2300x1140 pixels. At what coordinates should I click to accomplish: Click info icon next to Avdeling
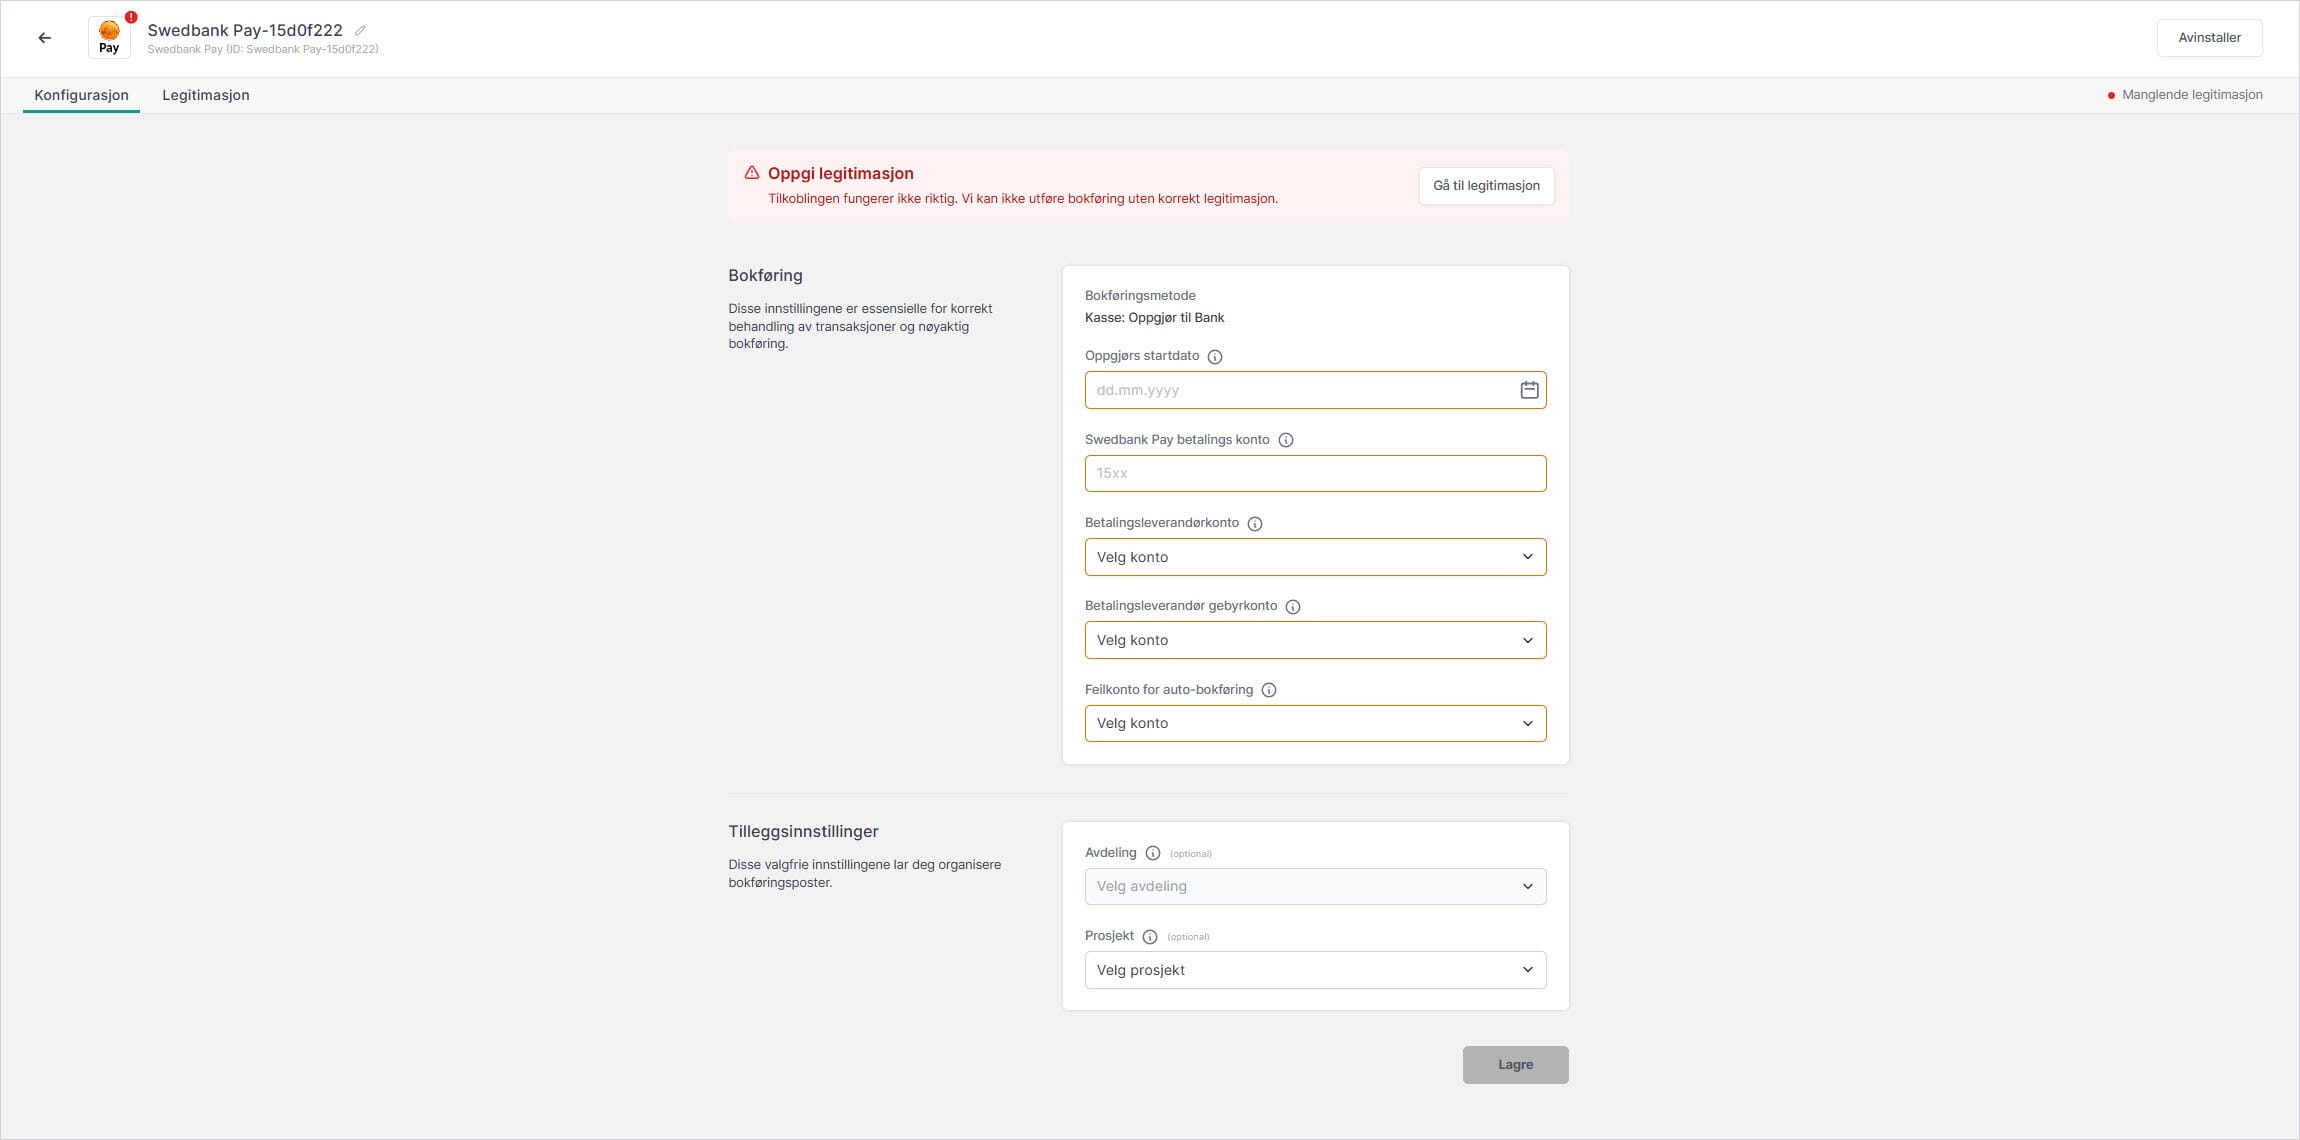tap(1152, 854)
